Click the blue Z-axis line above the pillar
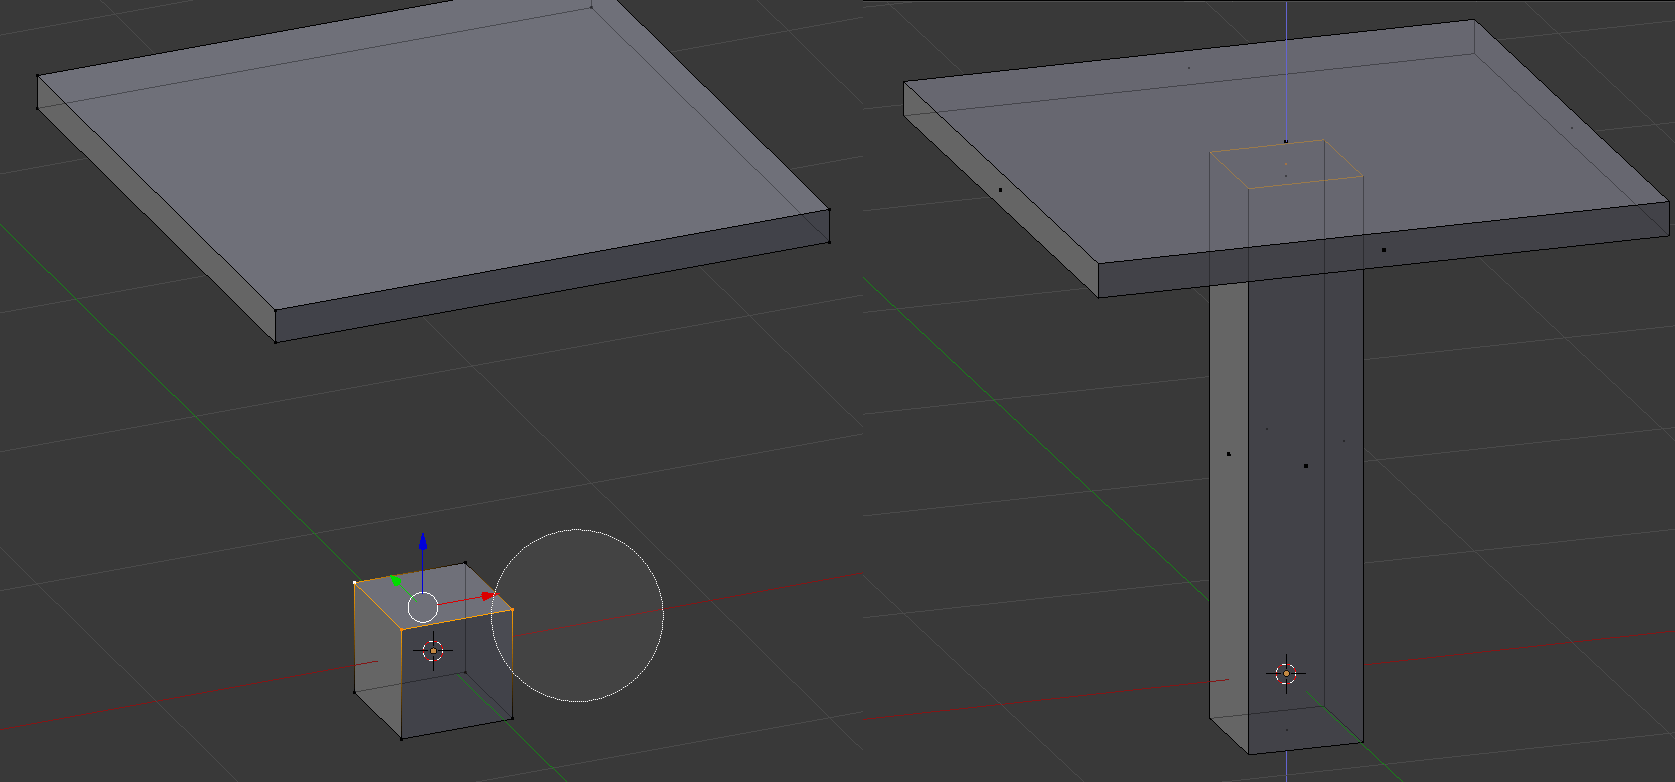Screen dimensions: 1675x782 [x=1286, y=60]
